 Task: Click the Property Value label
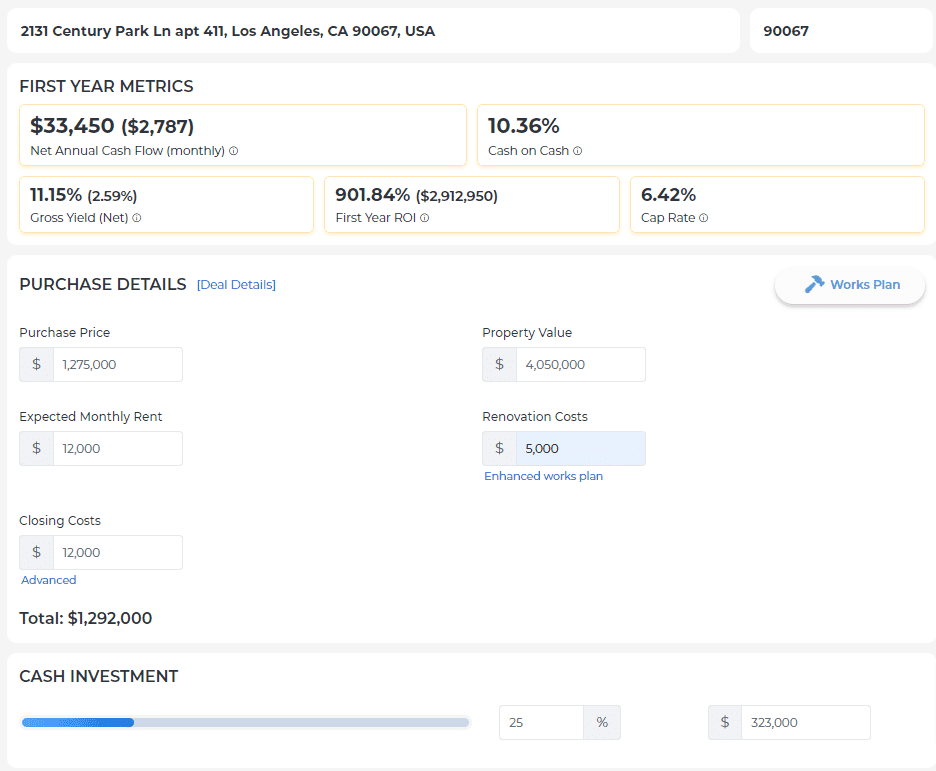tap(527, 333)
